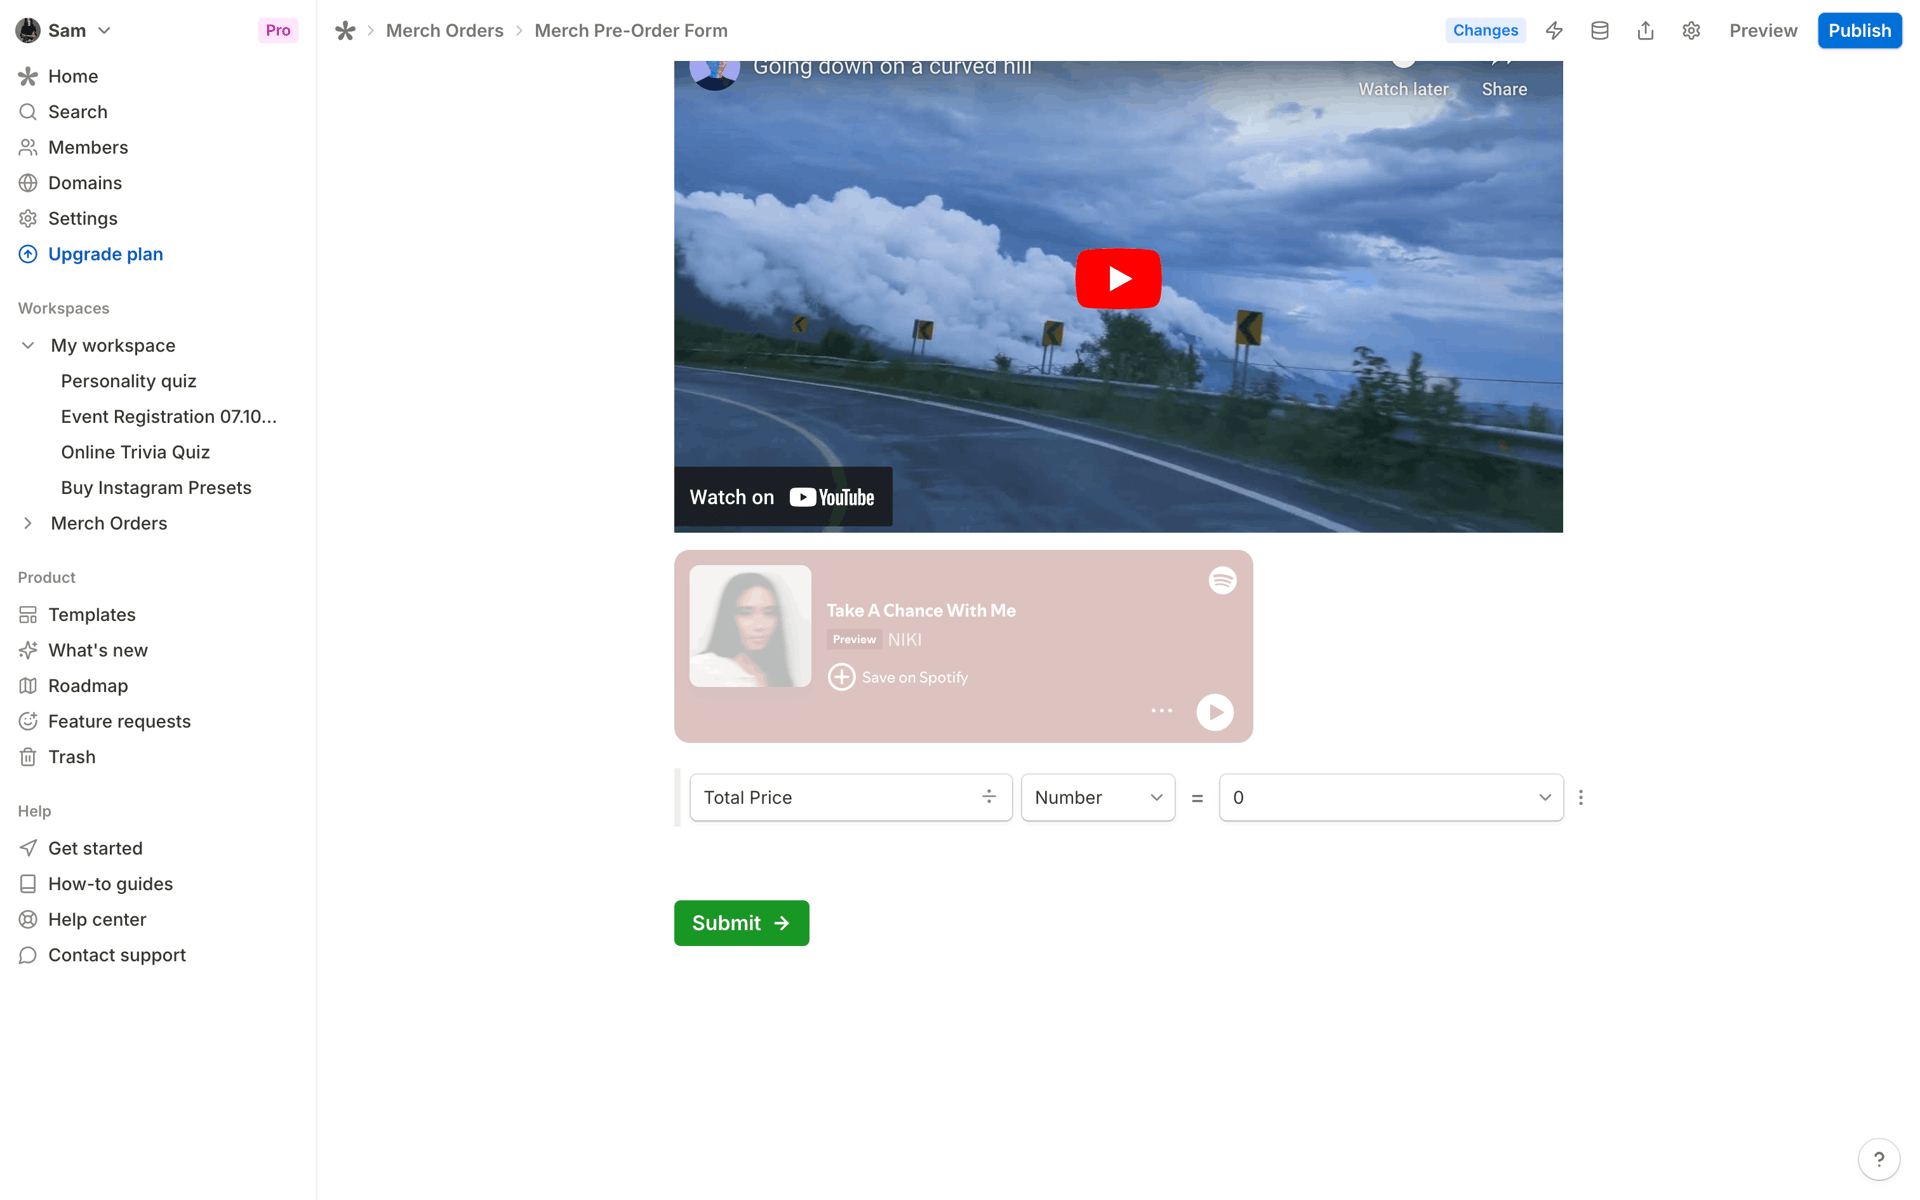Click Merch Pre-Order Form breadcrumb

(x=631, y=31)
